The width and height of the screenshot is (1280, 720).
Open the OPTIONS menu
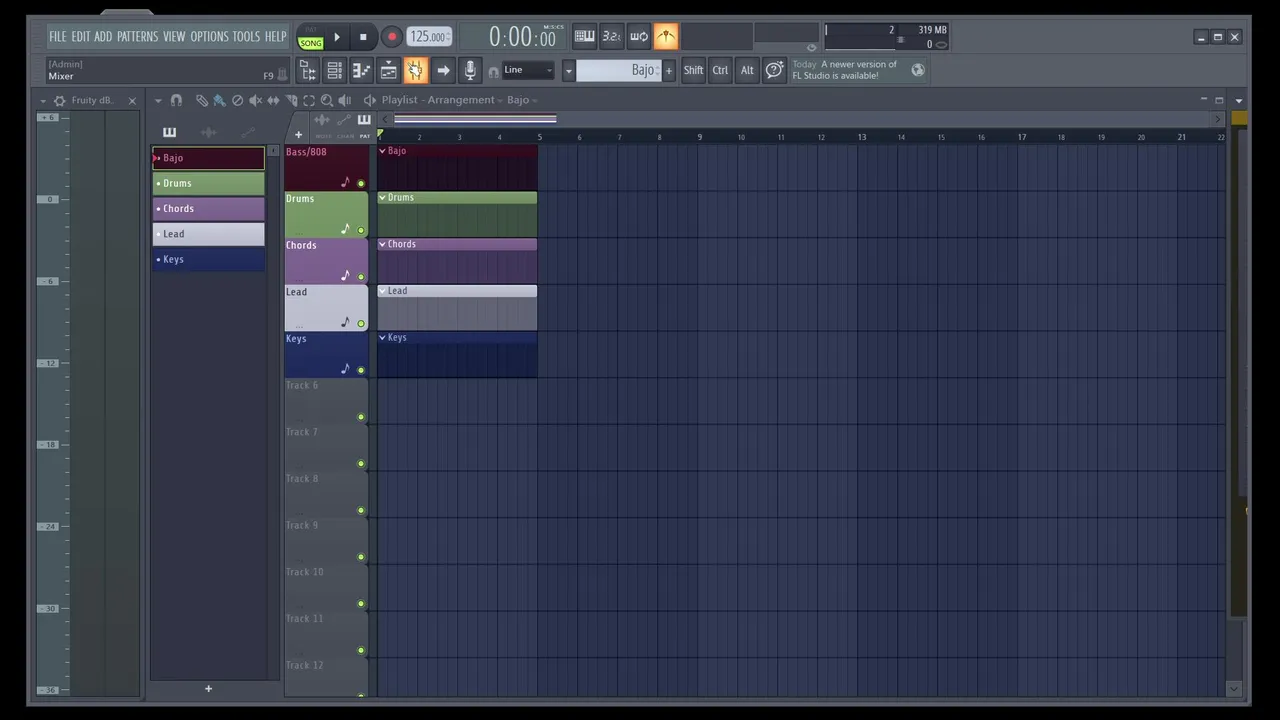coord(209,37)
